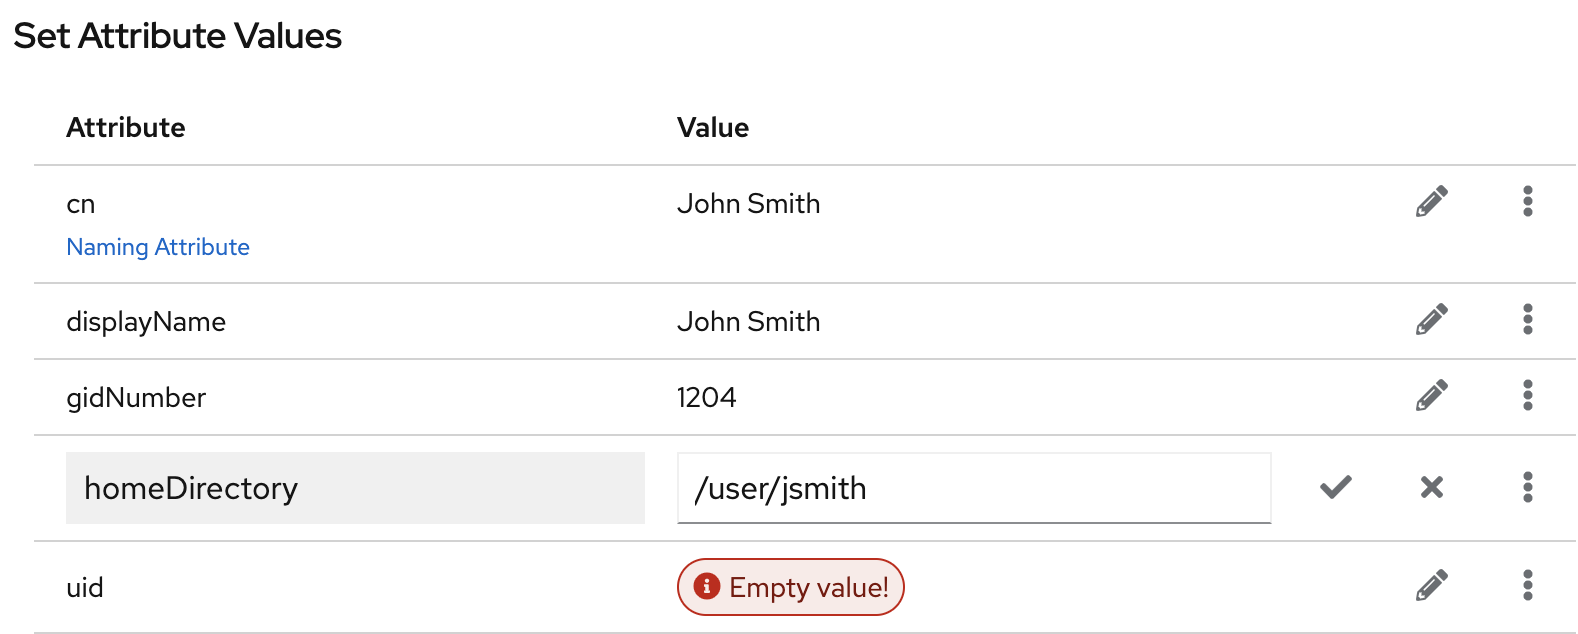Screen dimensions: 1578x634
Task: Edit the cn attribute value pencil icon
Action: click(1431, 202)
